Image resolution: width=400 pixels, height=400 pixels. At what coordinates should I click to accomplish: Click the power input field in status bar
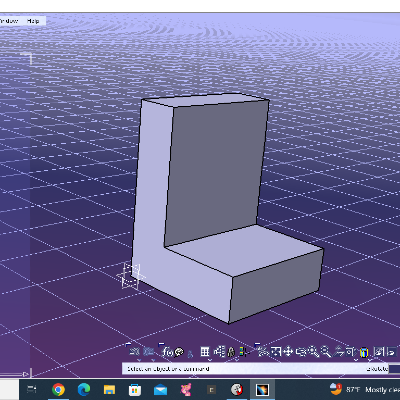coord(394,369)
